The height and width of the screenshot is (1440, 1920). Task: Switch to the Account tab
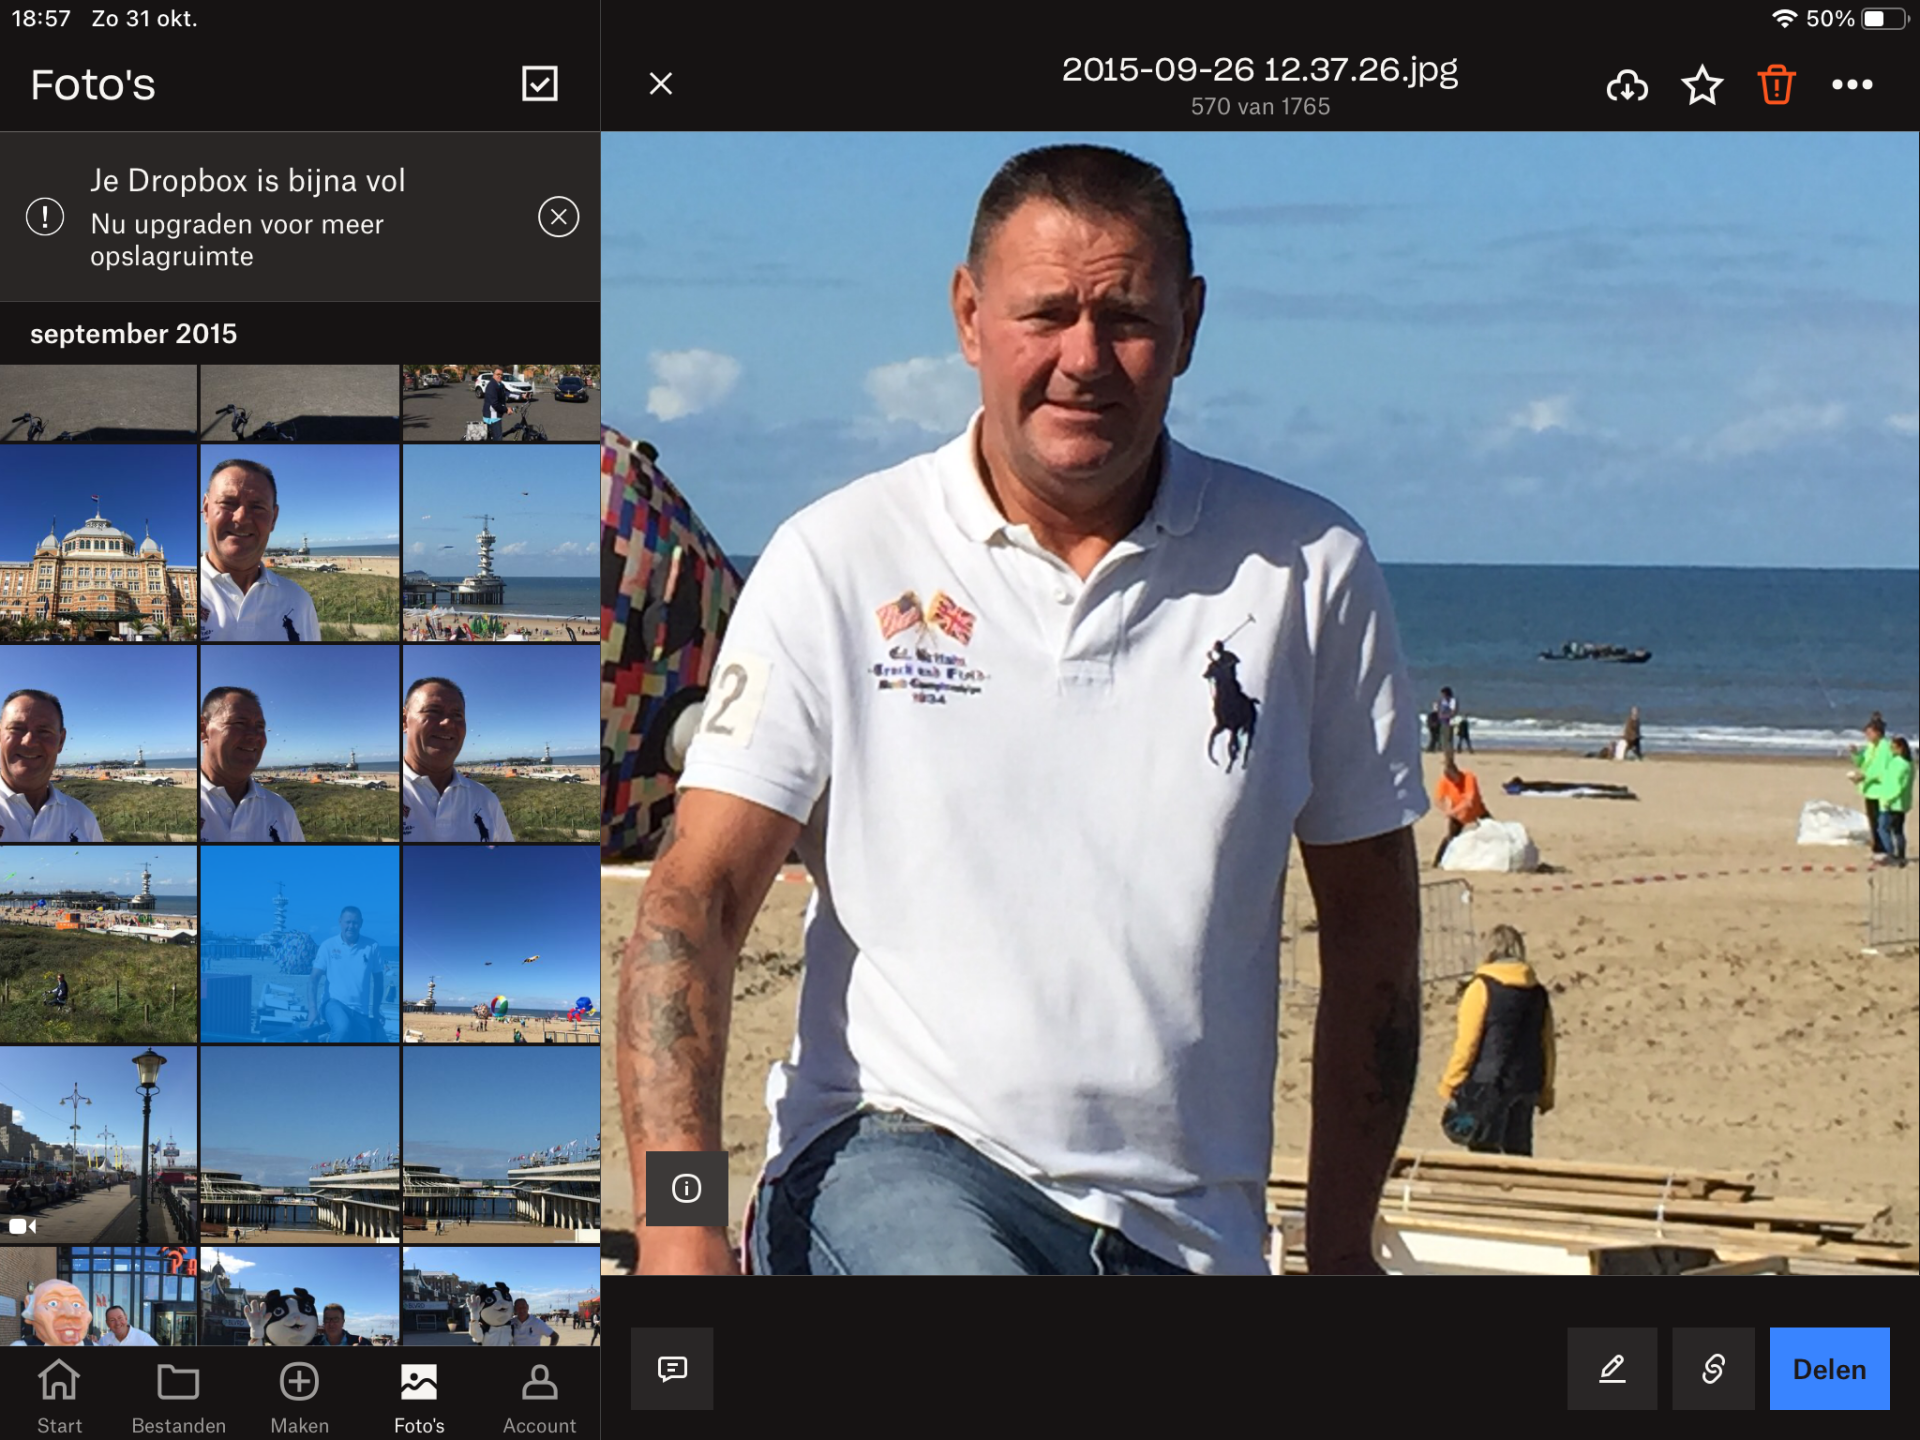tap(539, 1396)
